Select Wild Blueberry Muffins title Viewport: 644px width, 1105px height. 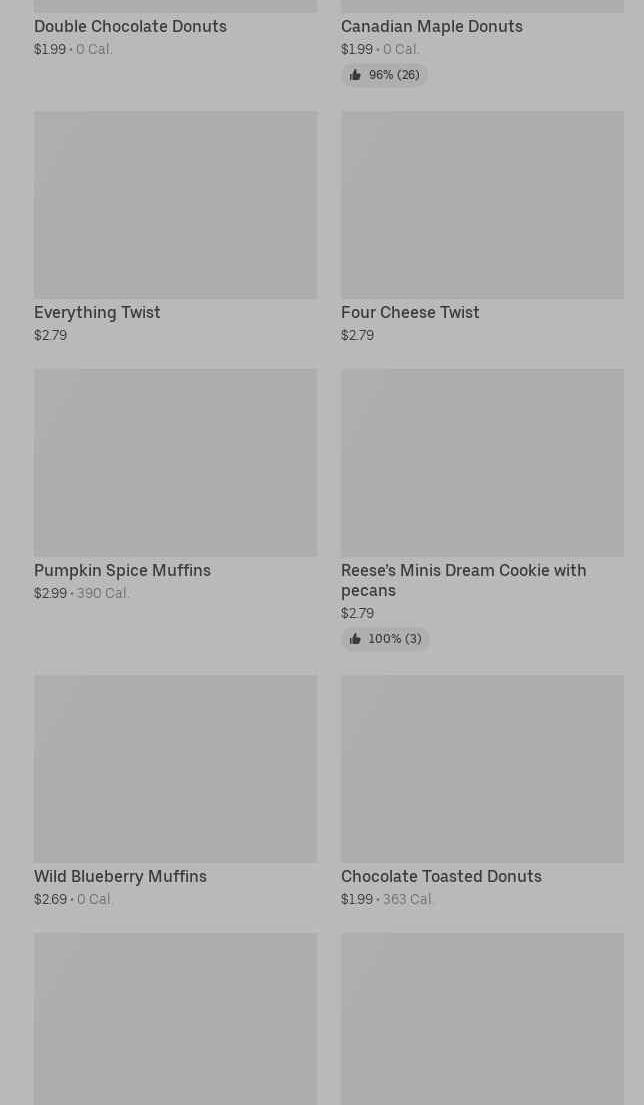120,876
